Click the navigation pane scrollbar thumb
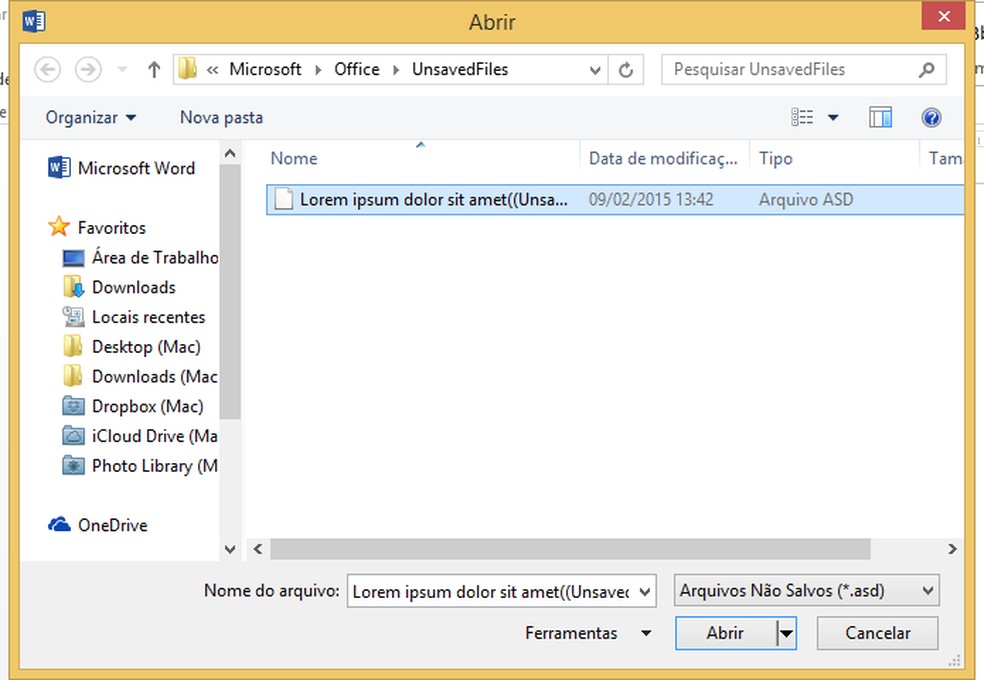Image resolution: width=984 pixels, height=680 pixels. 230,292
